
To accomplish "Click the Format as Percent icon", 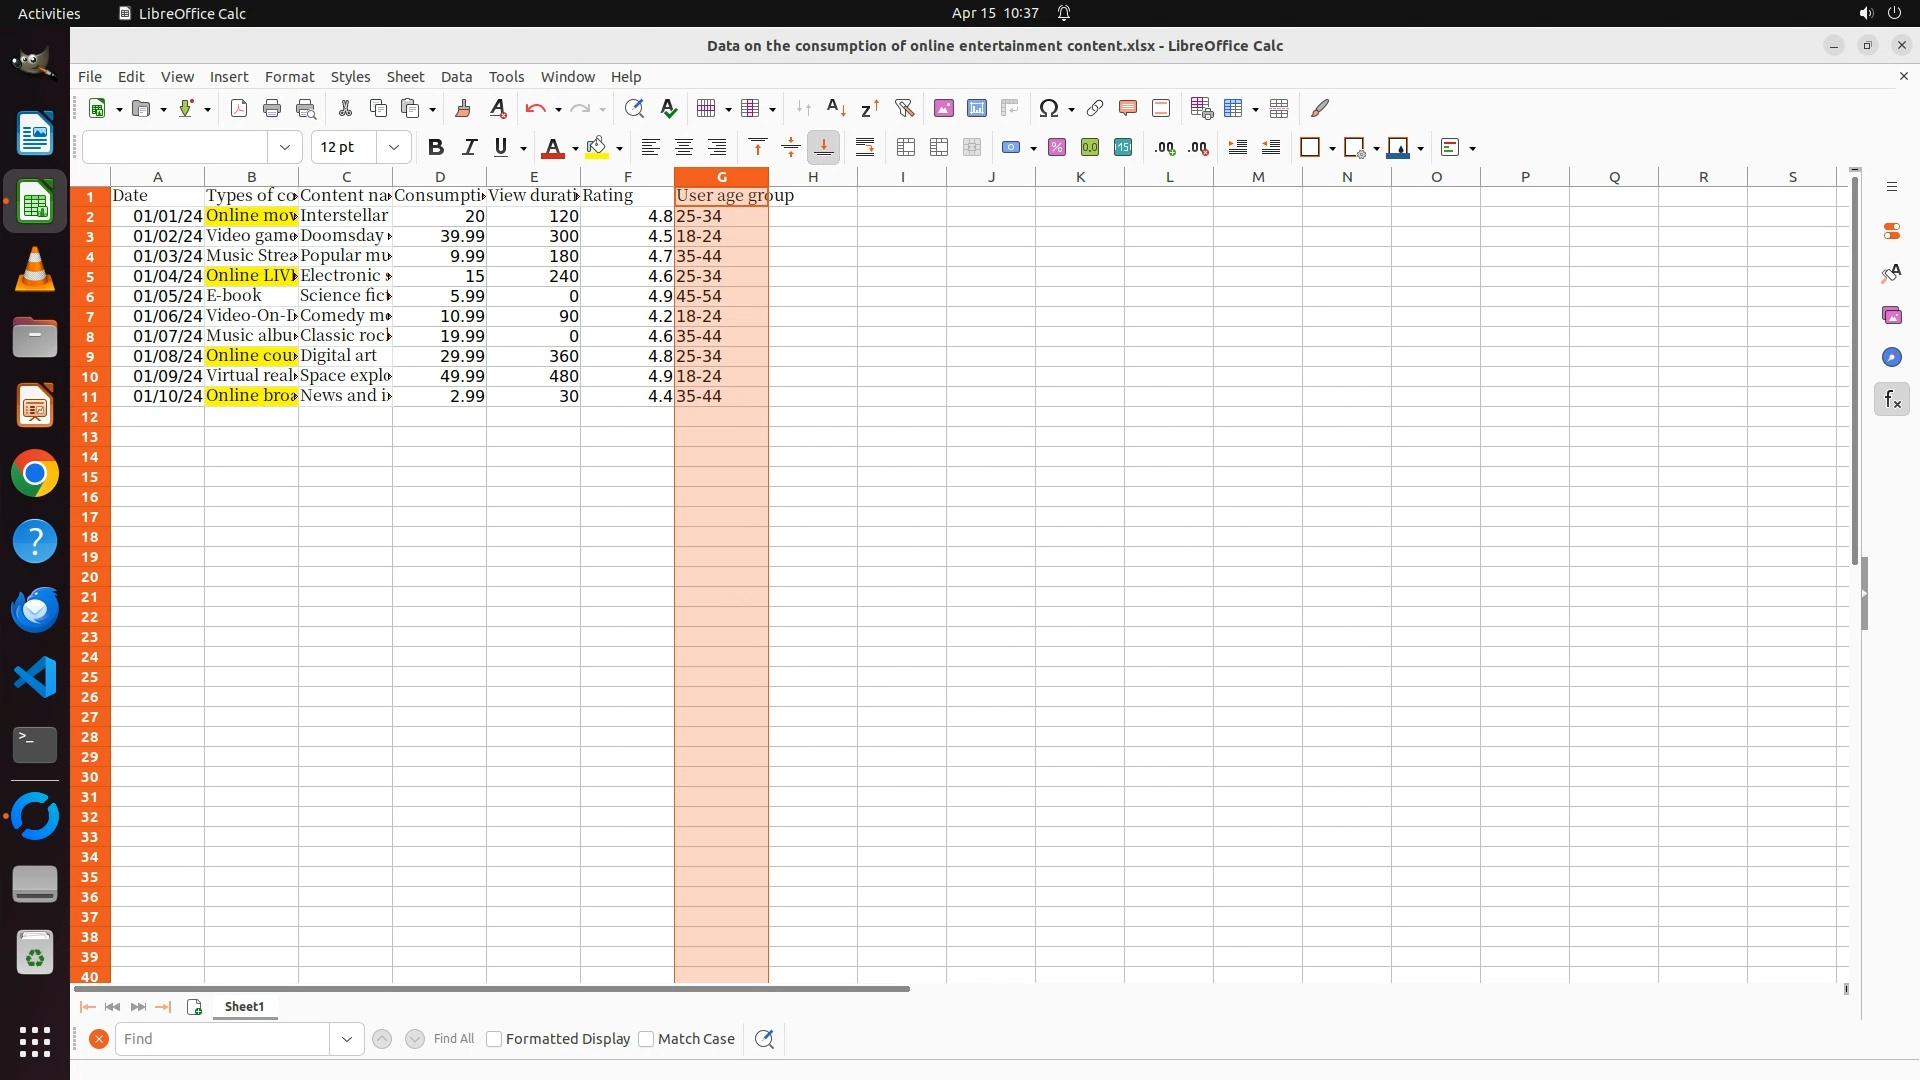I will [1057, 147].
